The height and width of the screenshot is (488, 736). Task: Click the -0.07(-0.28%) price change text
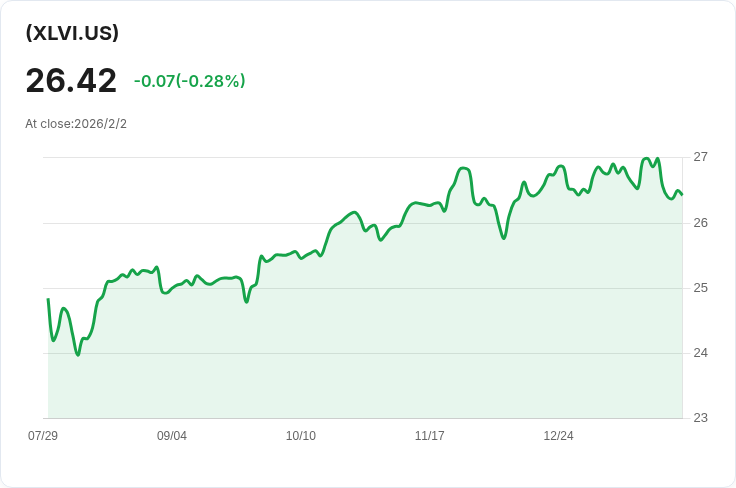coord(190,81)
